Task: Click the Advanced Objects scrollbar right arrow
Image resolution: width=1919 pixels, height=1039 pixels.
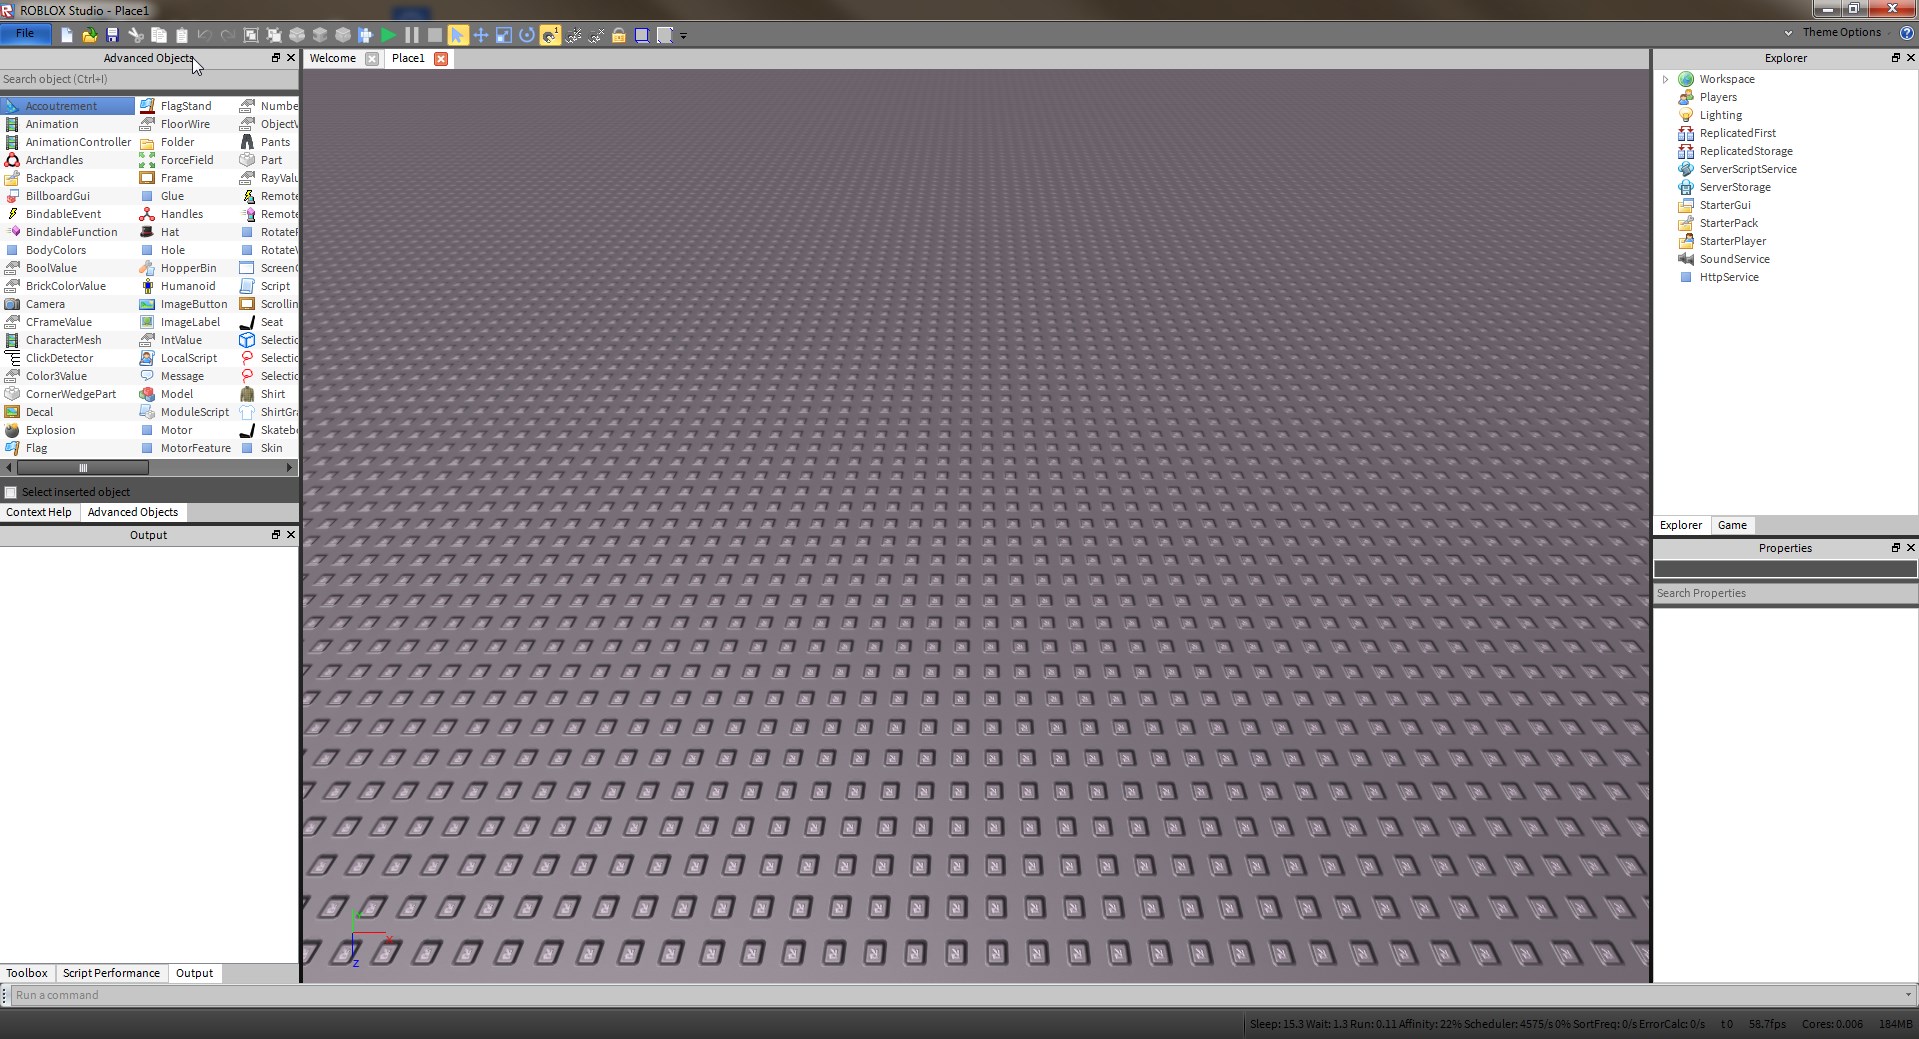Action: point(290,467)
